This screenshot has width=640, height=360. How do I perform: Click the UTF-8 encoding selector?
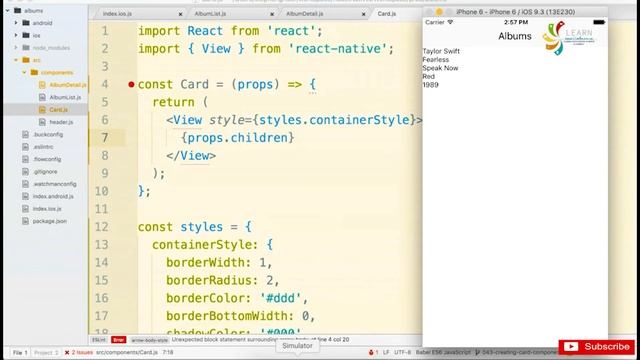tap(402, 352)
